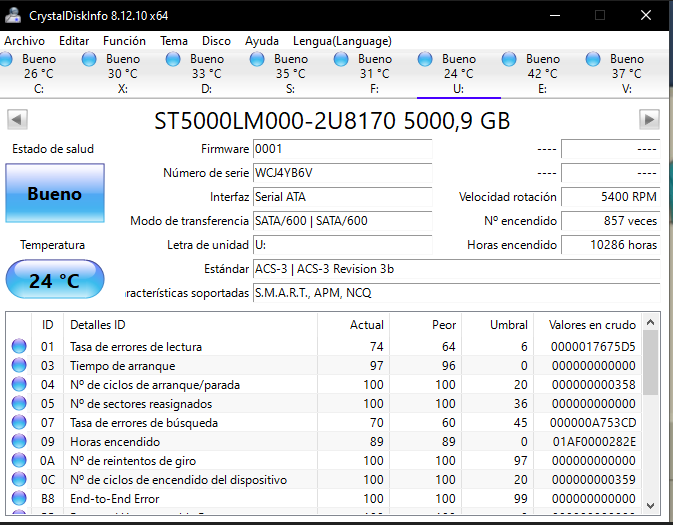Open the Editar menu

tap(74, 41)
